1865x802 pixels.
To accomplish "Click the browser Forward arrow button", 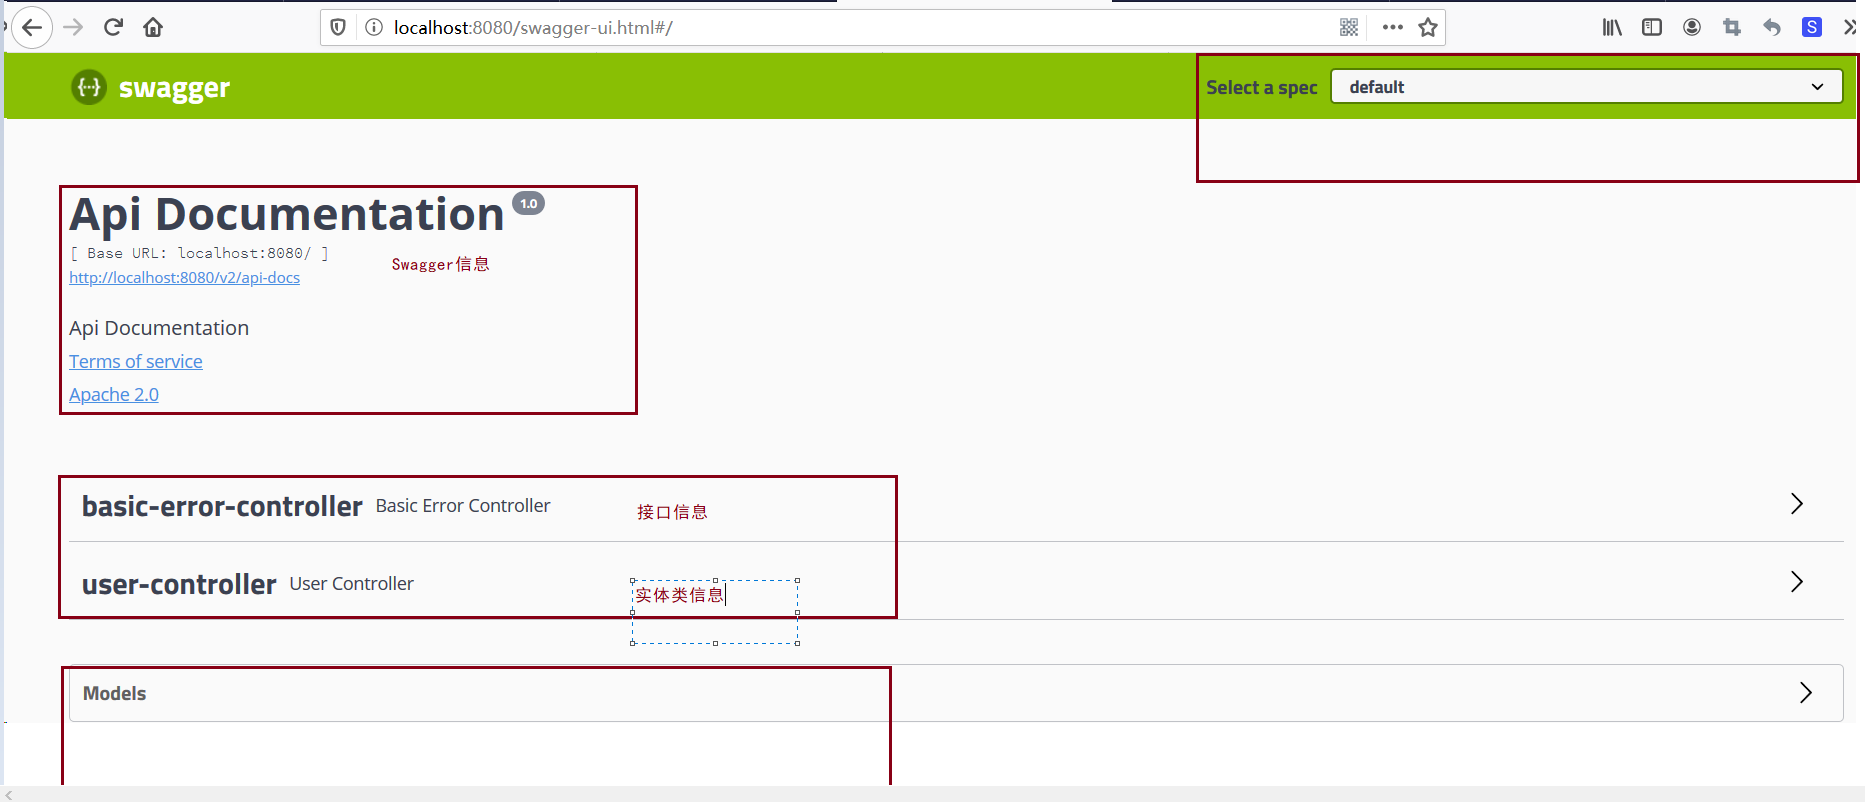I will (x=73, y=27).
